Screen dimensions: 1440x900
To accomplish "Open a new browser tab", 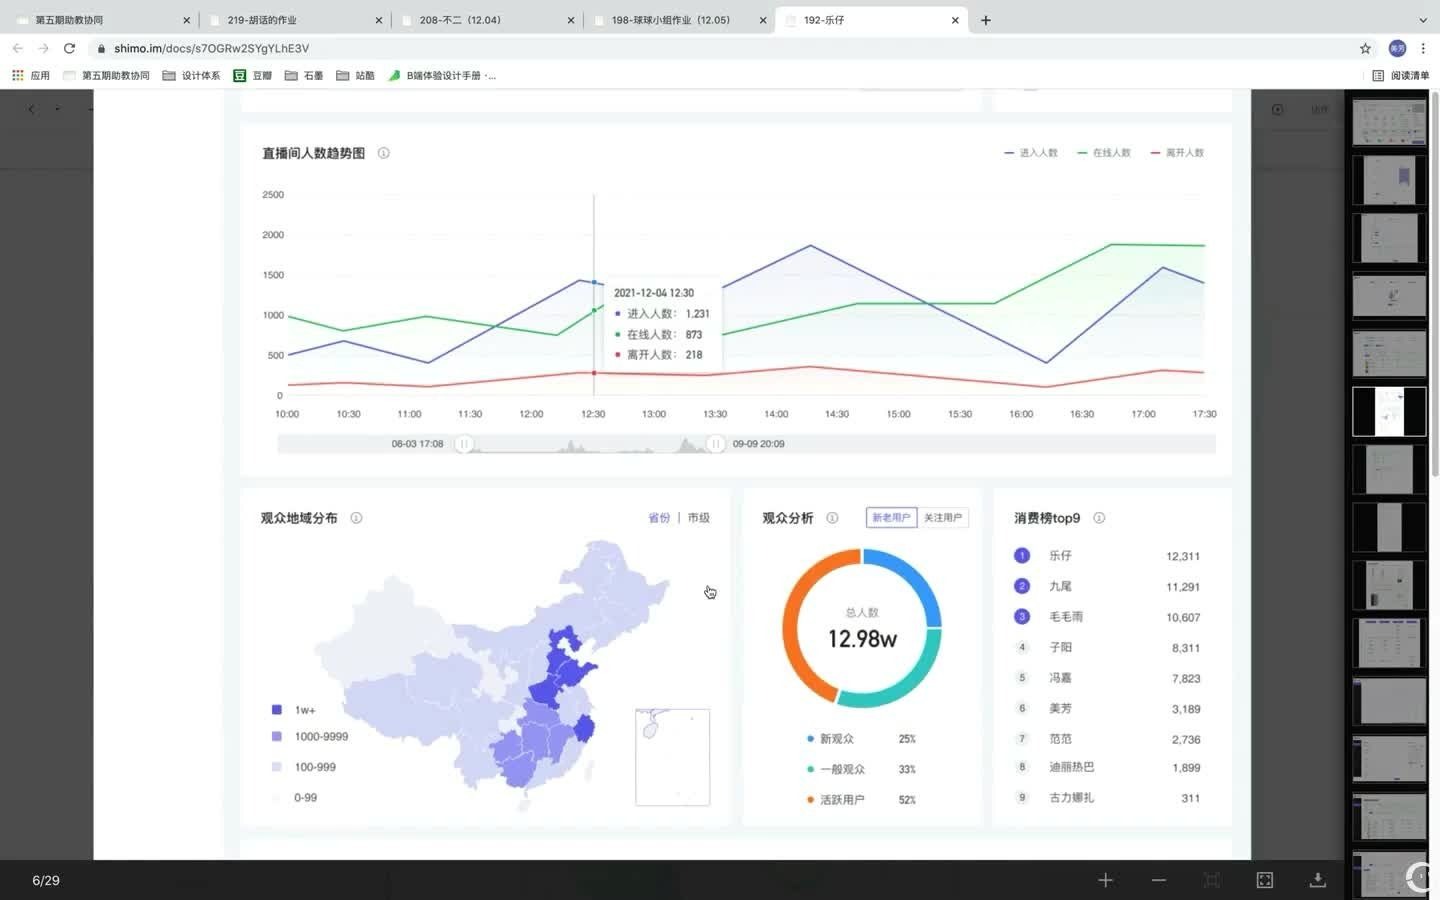I will [986, 20].
